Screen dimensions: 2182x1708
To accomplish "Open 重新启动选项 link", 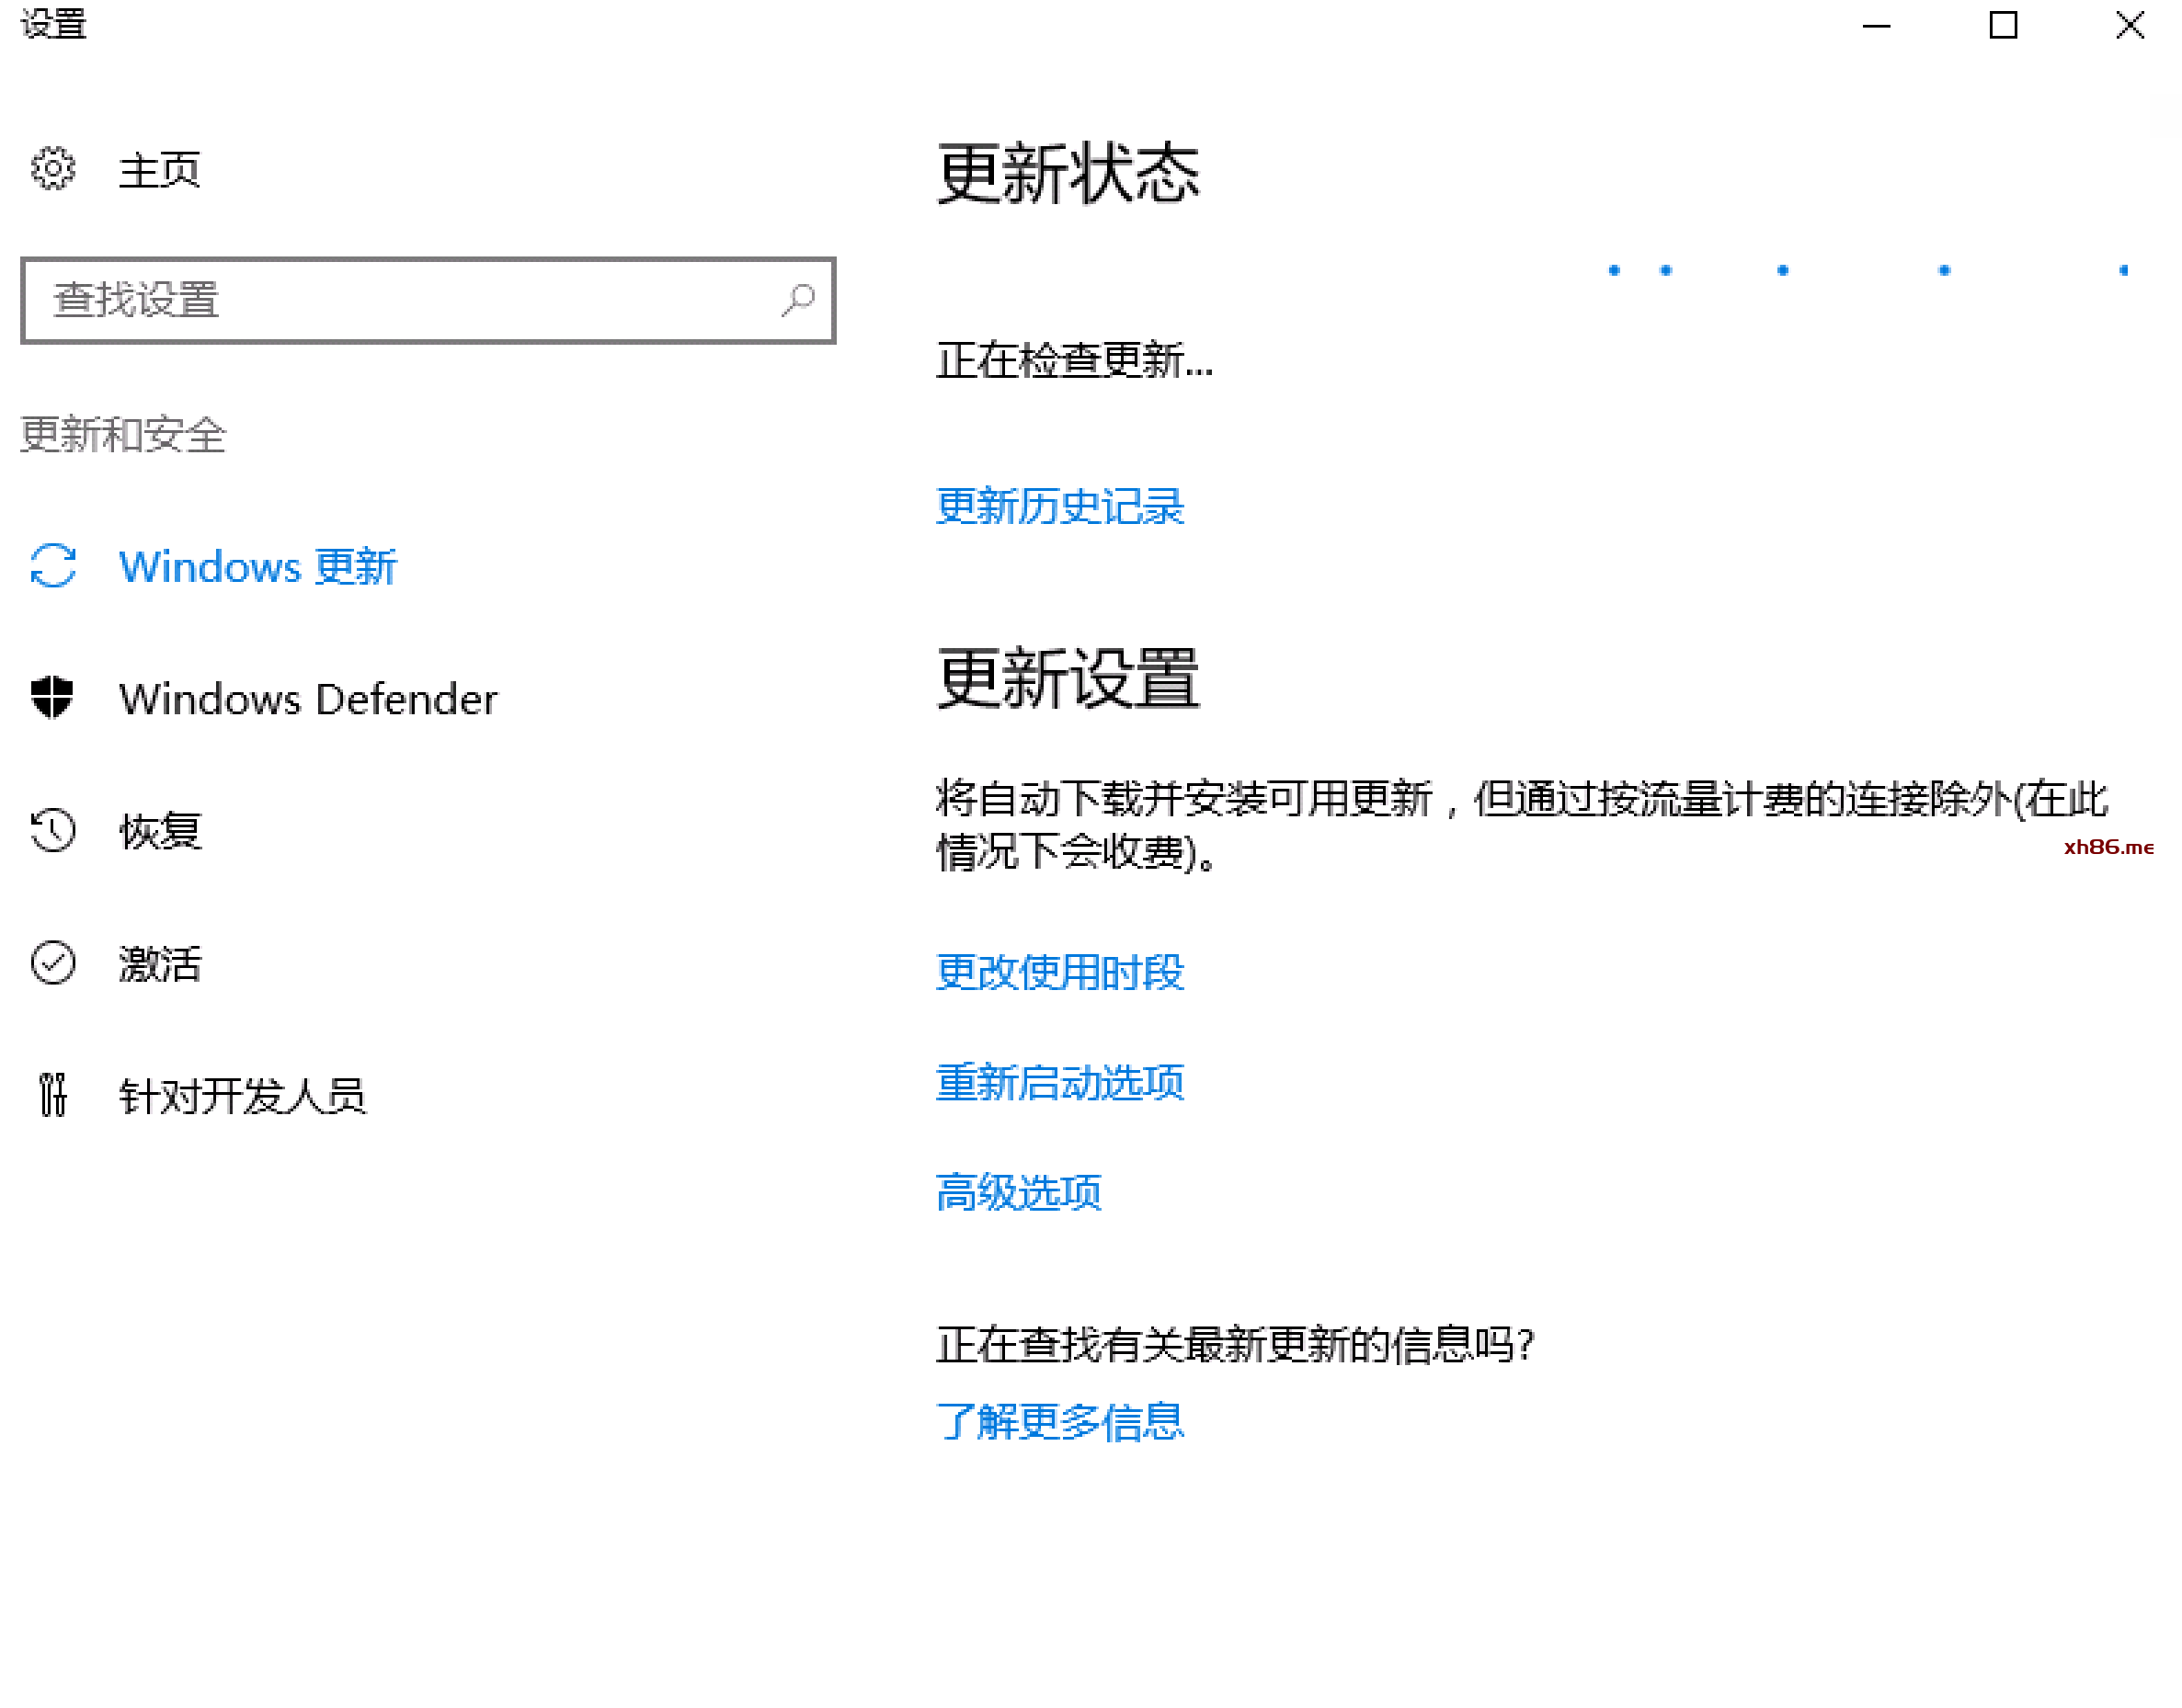I will click(1059, 1082).
